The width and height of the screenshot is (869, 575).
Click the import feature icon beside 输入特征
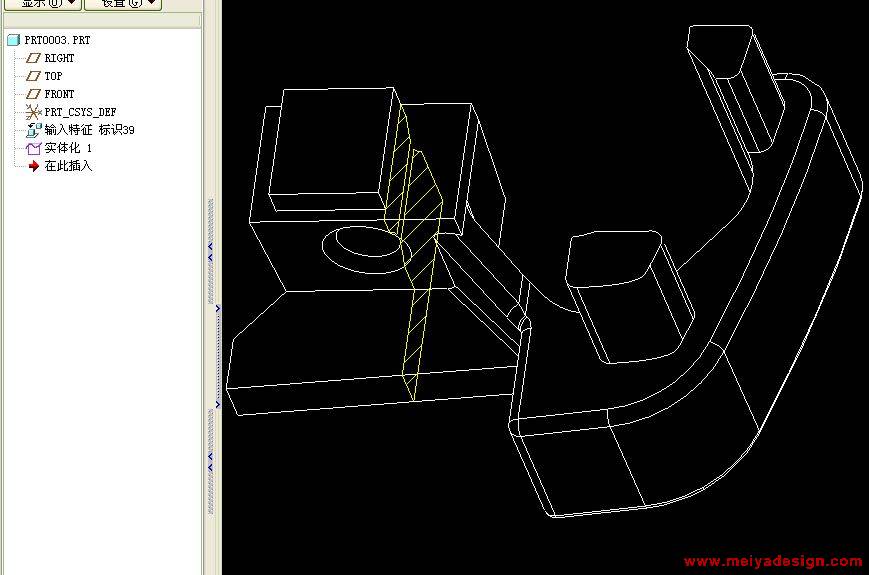click(x=34, y=130)
